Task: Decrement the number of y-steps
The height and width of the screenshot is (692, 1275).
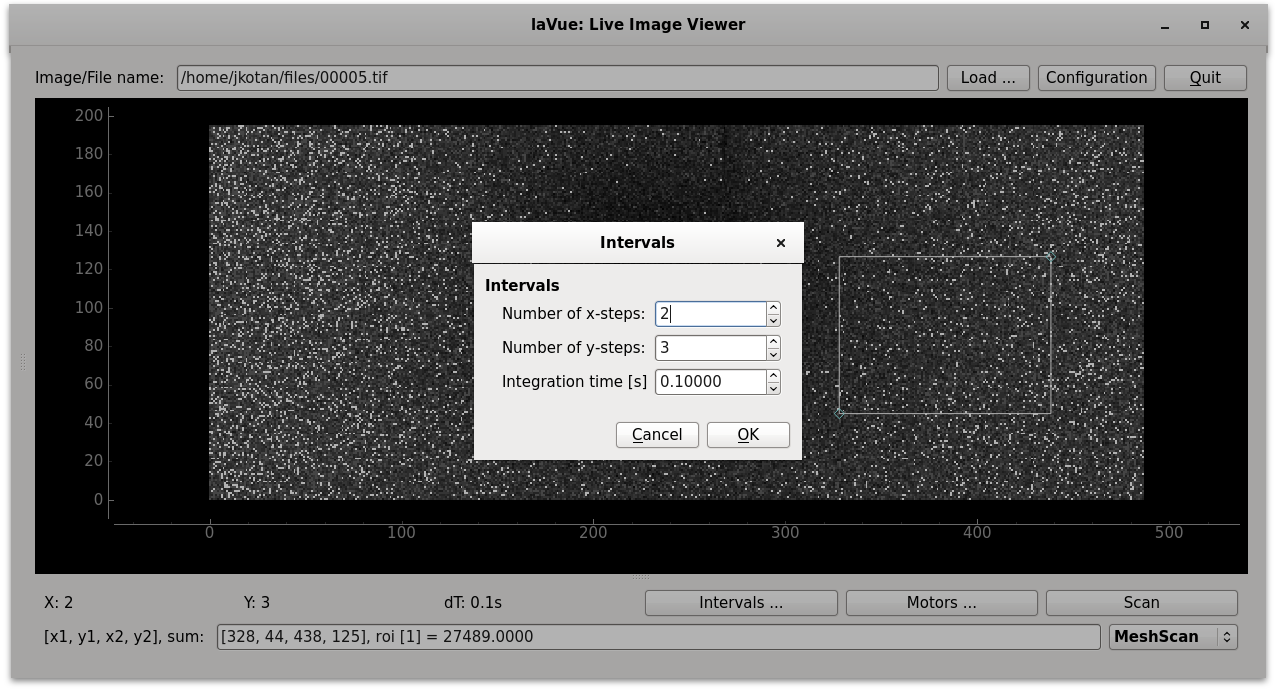Action: (773, 354)
